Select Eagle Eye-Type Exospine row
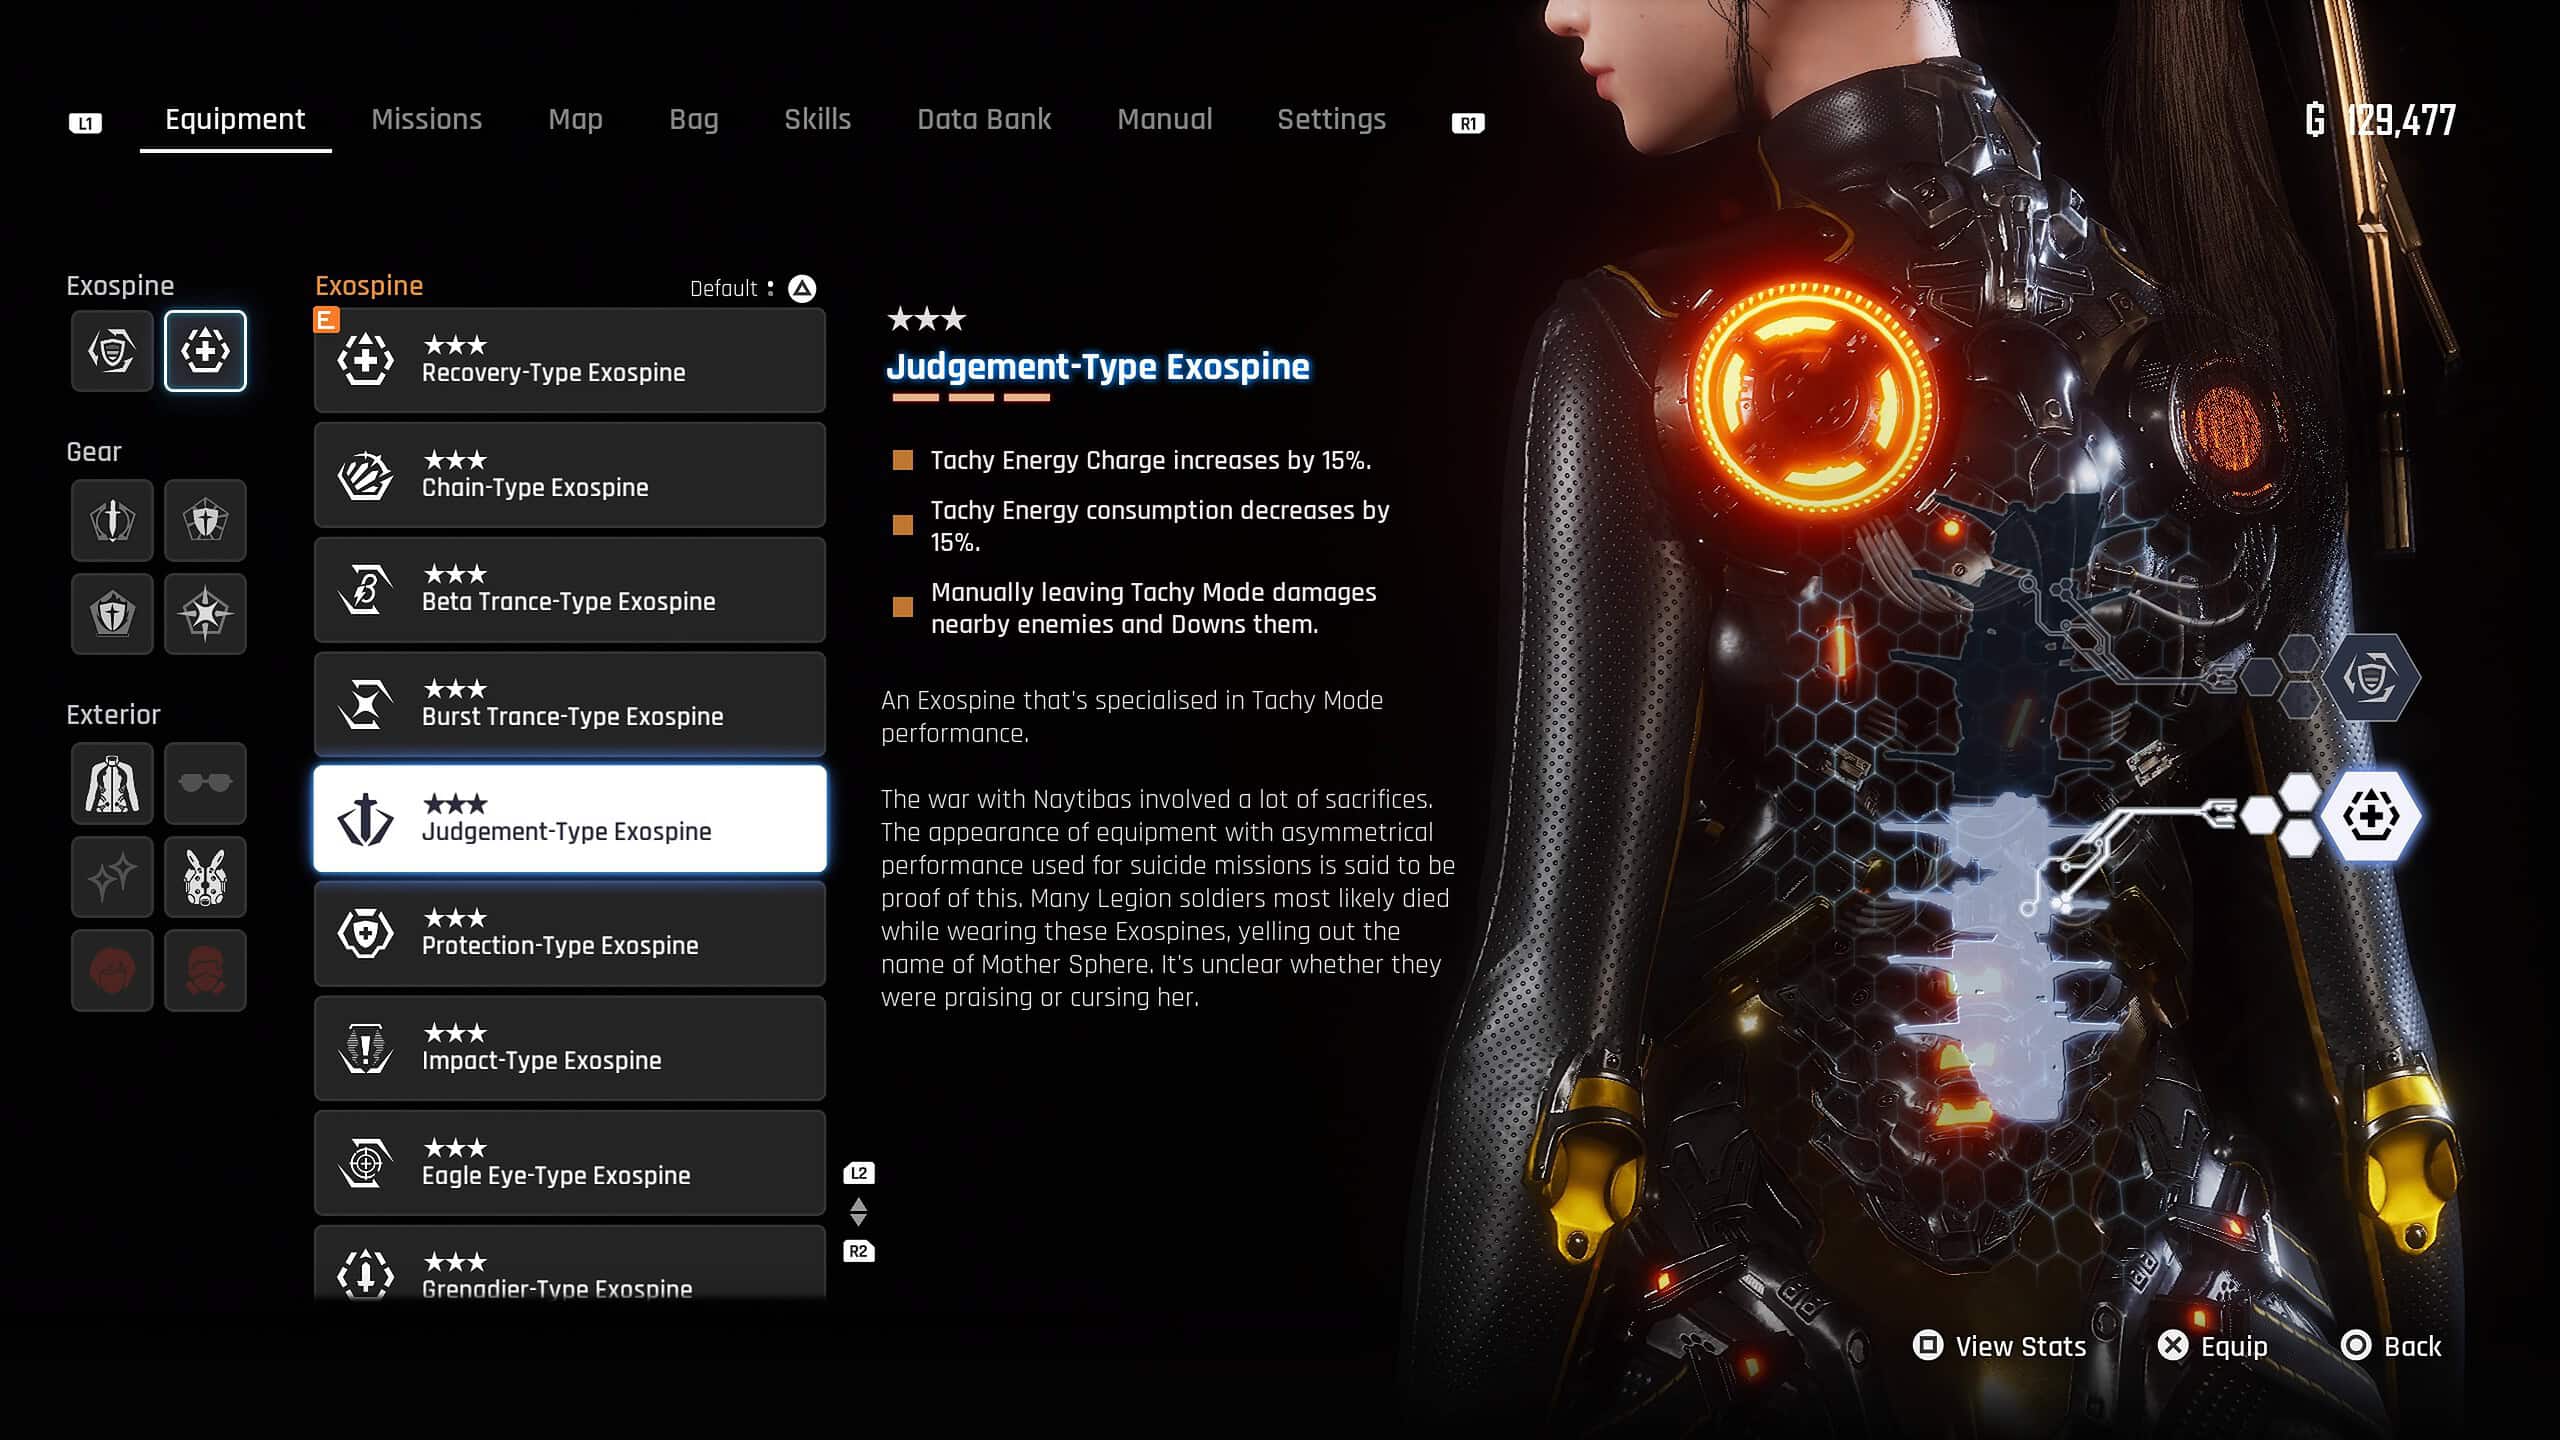This screenshot has width=2560, height=1440. [x=570, y=1163]
